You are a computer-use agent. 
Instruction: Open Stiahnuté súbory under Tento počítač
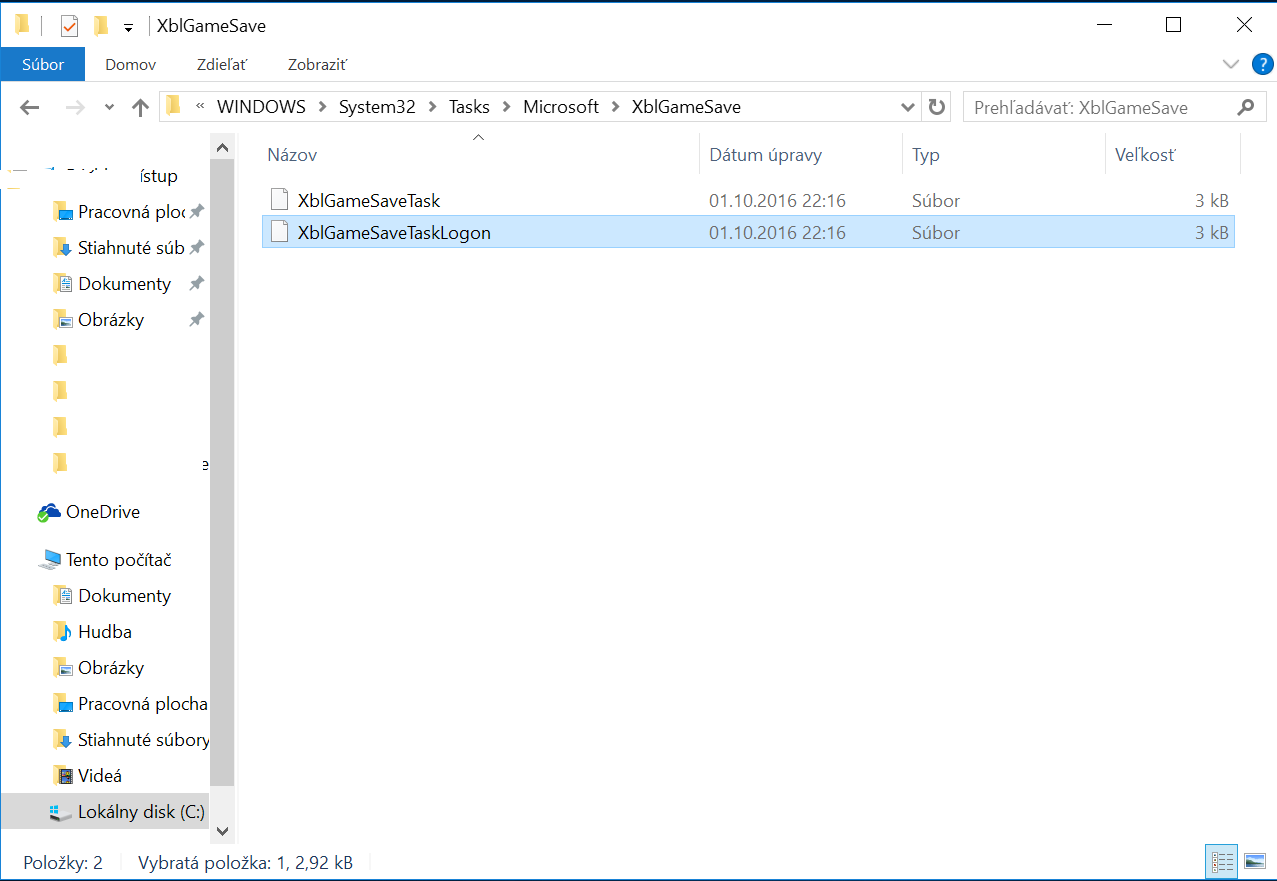point(144,740)
